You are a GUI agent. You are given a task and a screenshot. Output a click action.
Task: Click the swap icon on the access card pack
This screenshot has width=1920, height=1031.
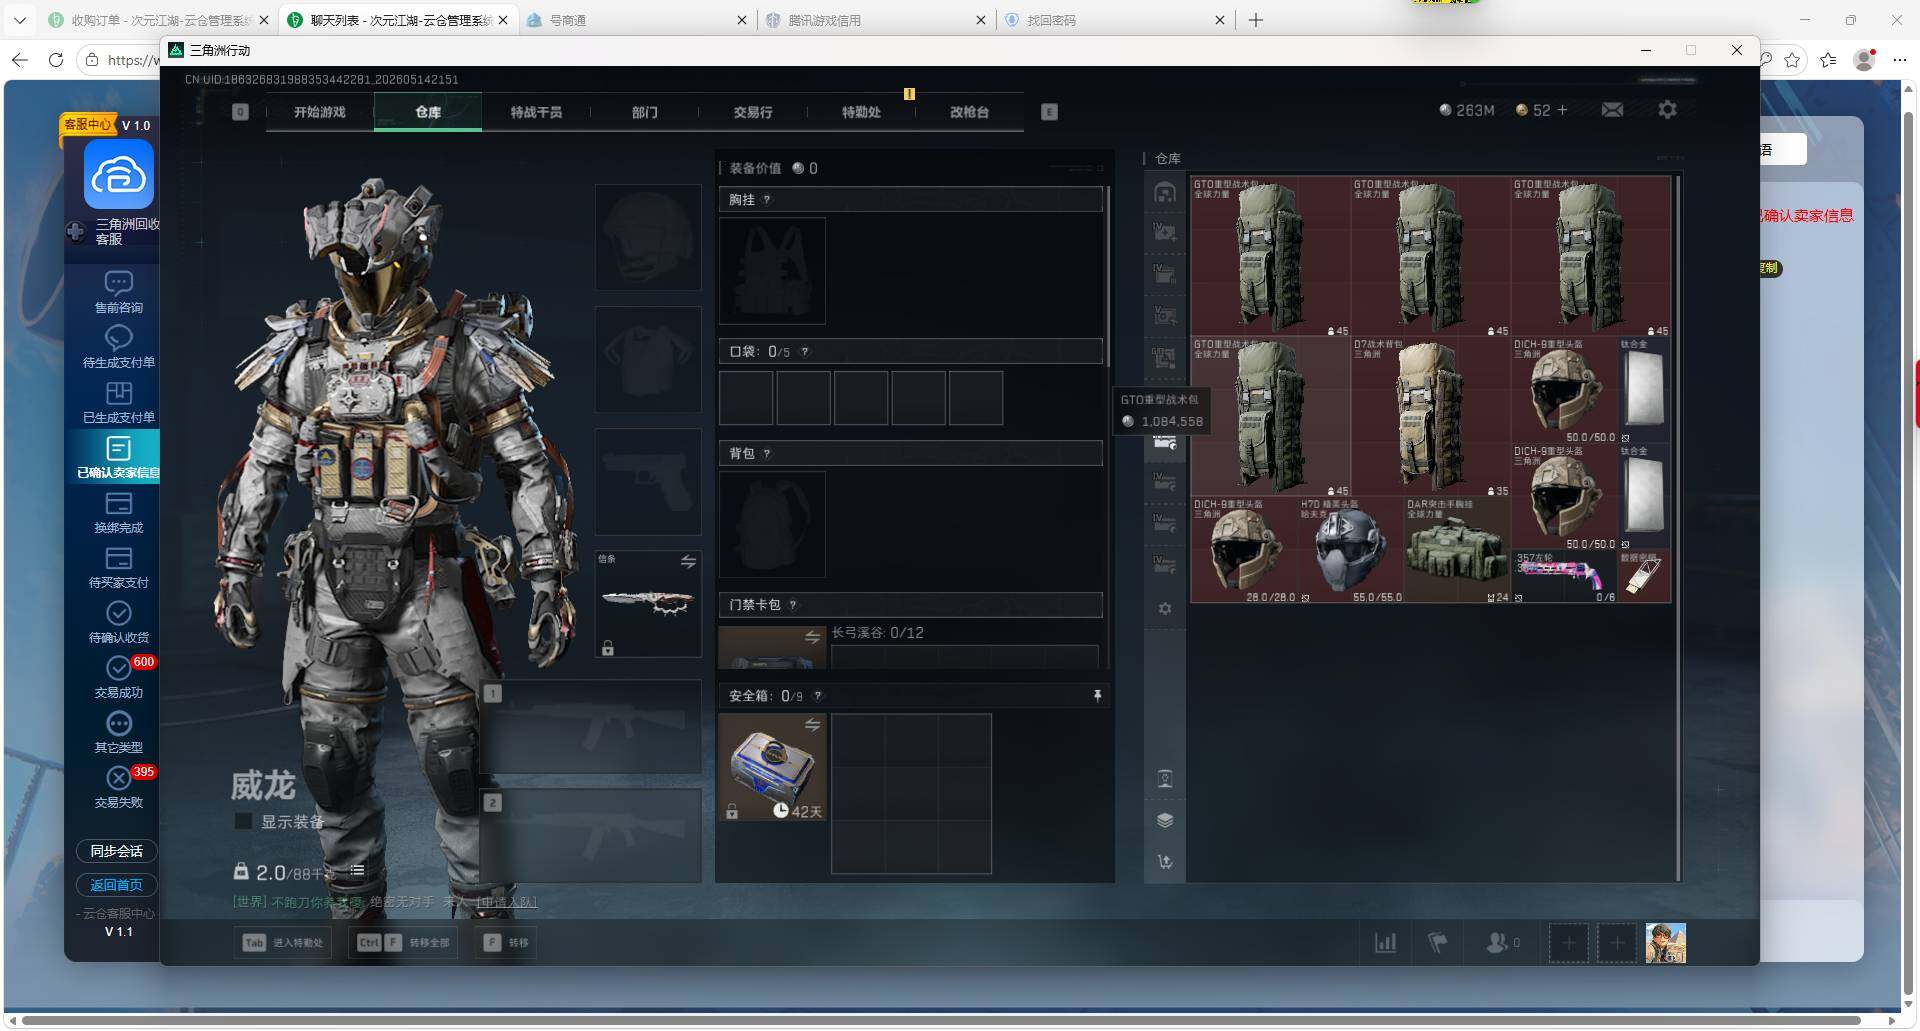pos(812,637)
